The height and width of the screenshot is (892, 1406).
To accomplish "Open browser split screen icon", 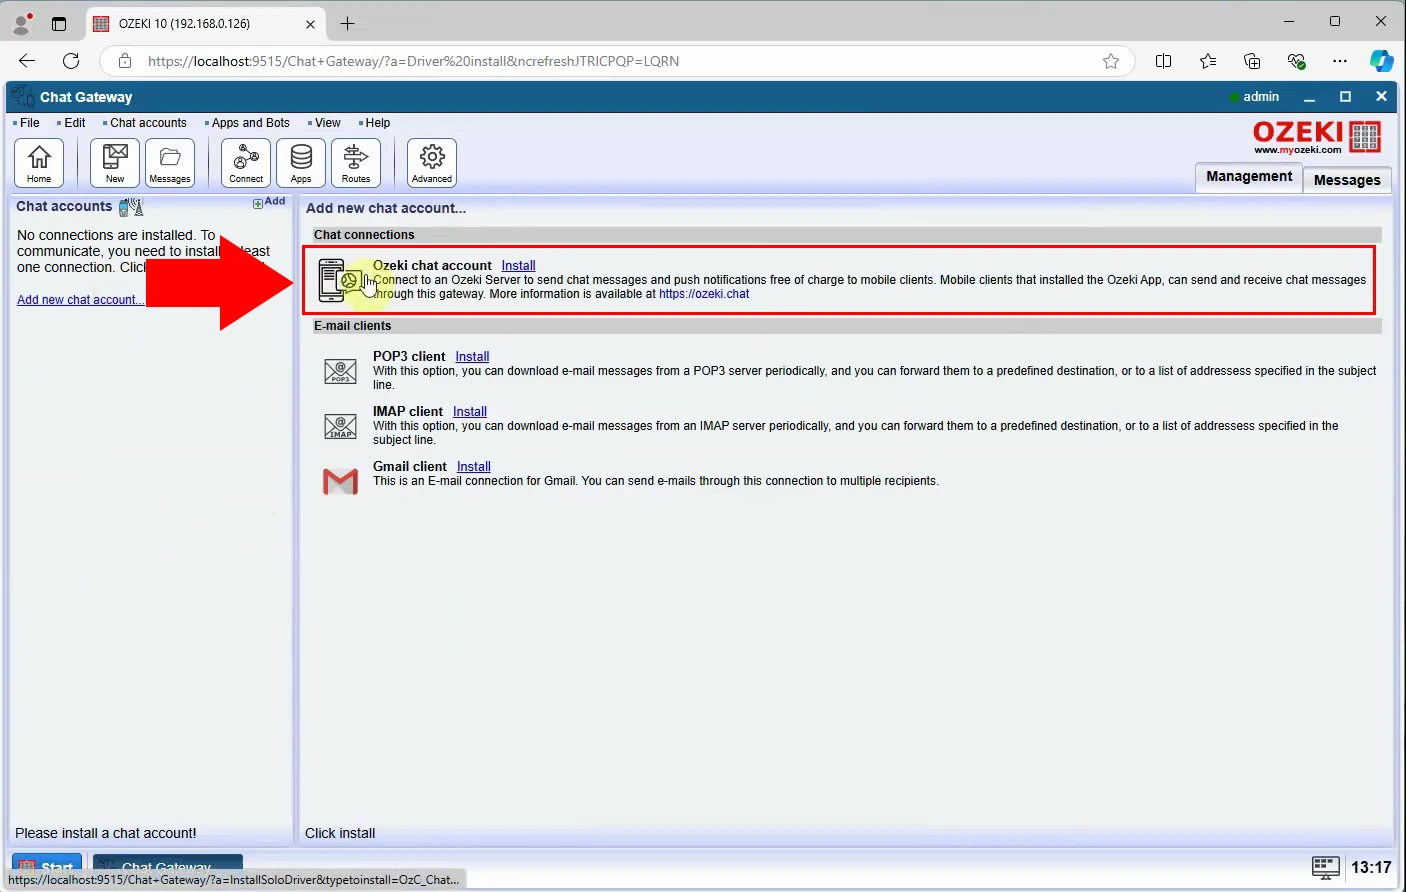I will click(1163, 61).
